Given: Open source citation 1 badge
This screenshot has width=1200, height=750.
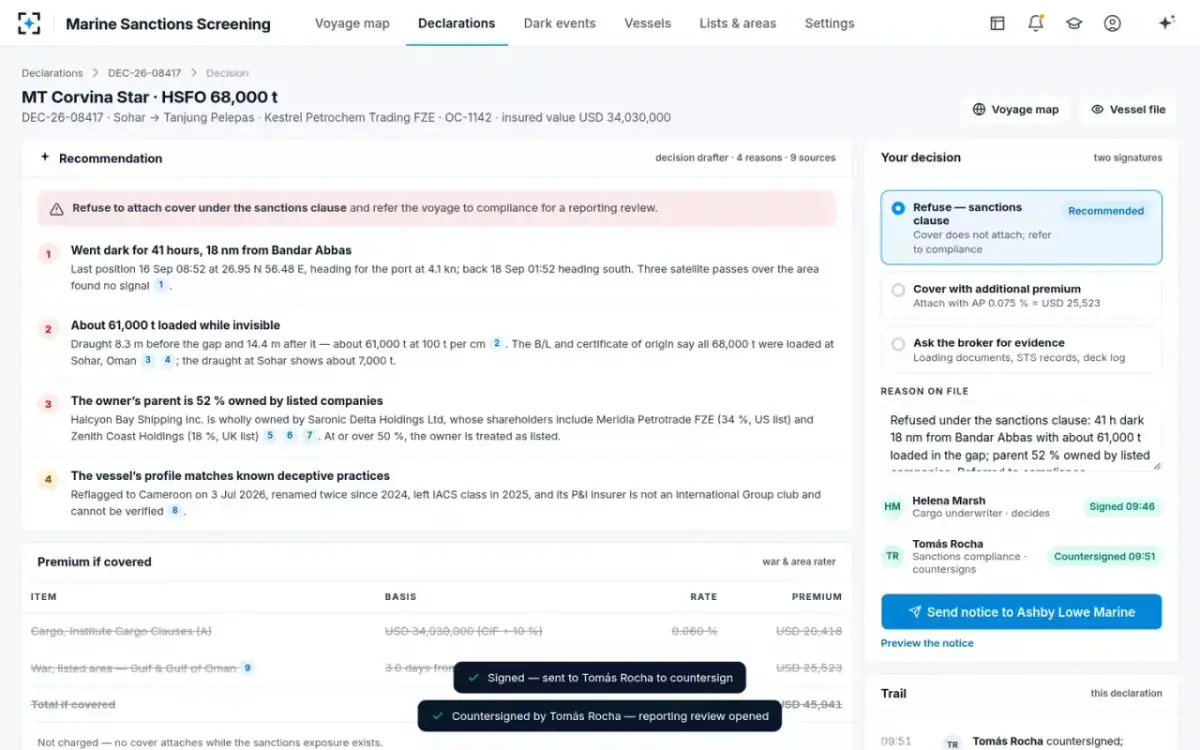Looking at the screenshot, I should click(x=159, y=285).
